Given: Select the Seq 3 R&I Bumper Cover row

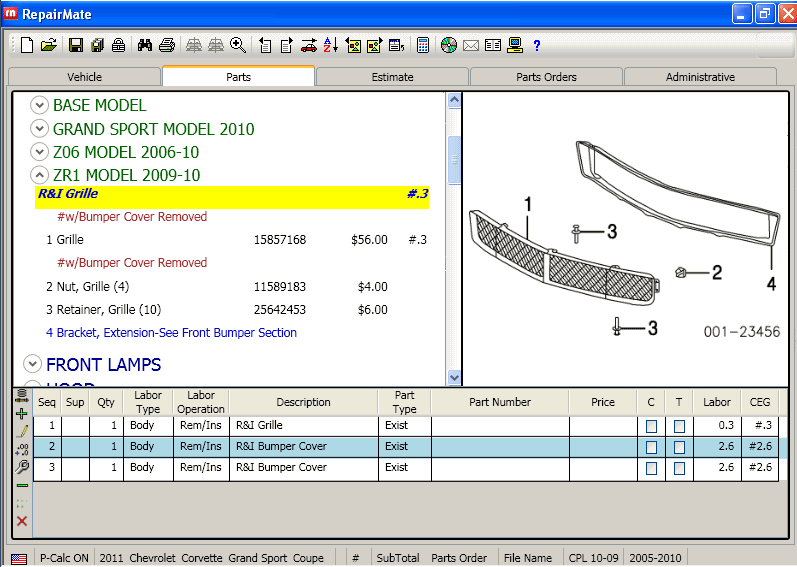Looking at the screenshot, I should [406, 468].
